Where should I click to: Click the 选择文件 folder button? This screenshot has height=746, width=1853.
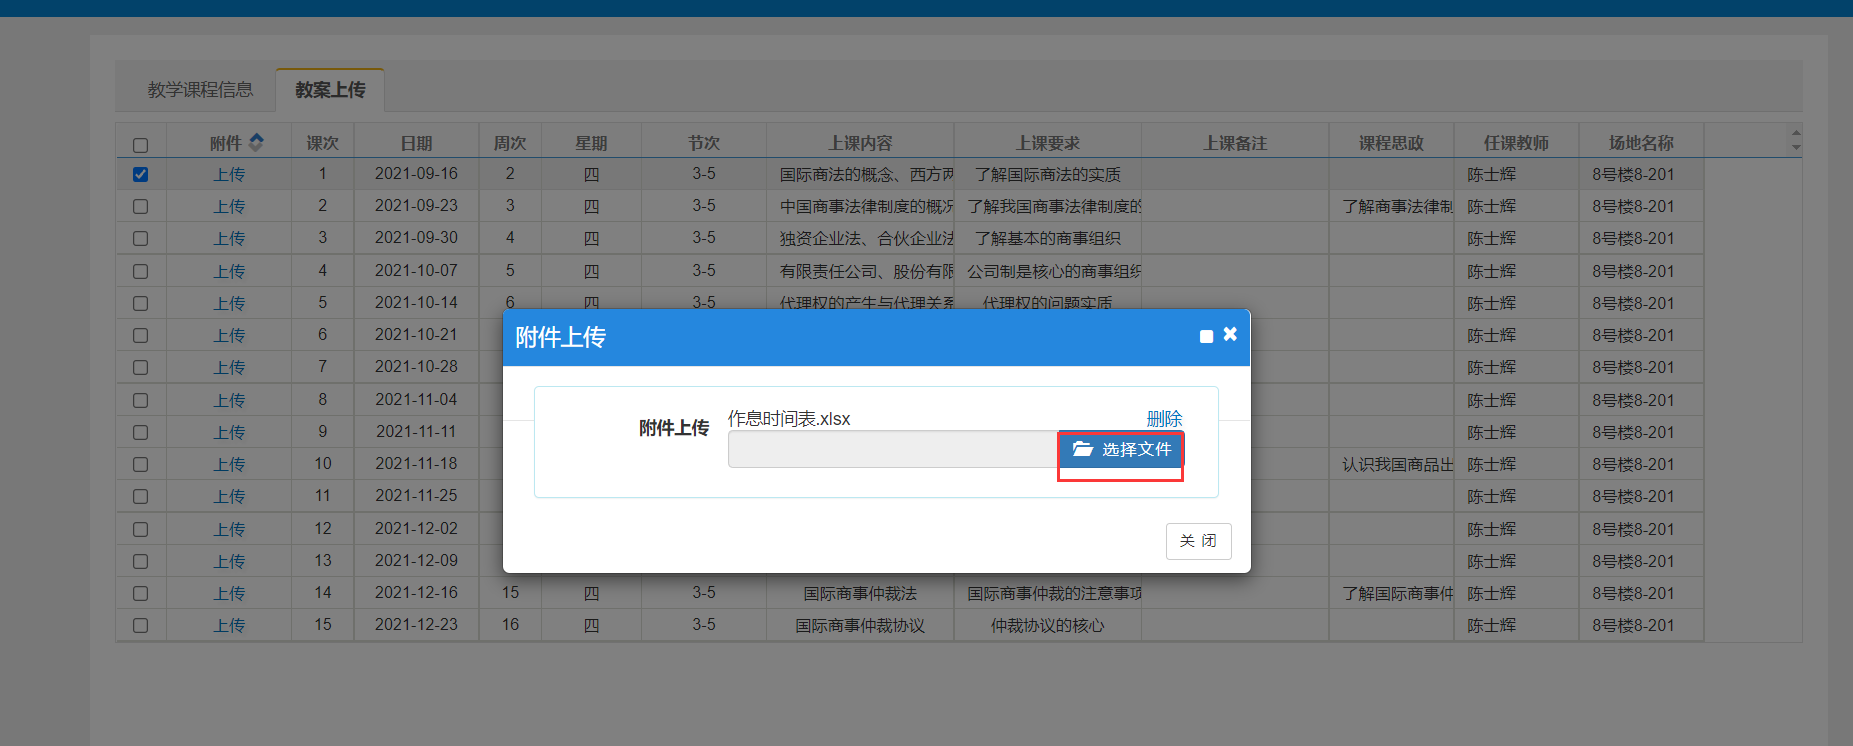1121,450
